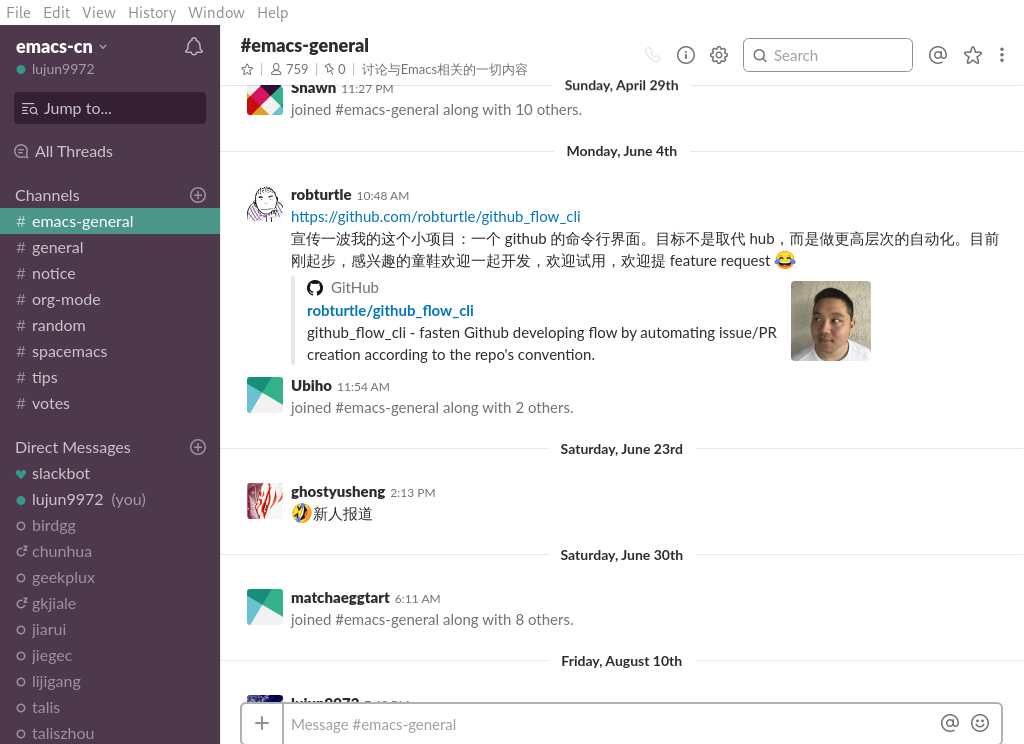1024x744 pixels.
Task: Open more options with the vertical dots icon
Action: pos(1002,55)
